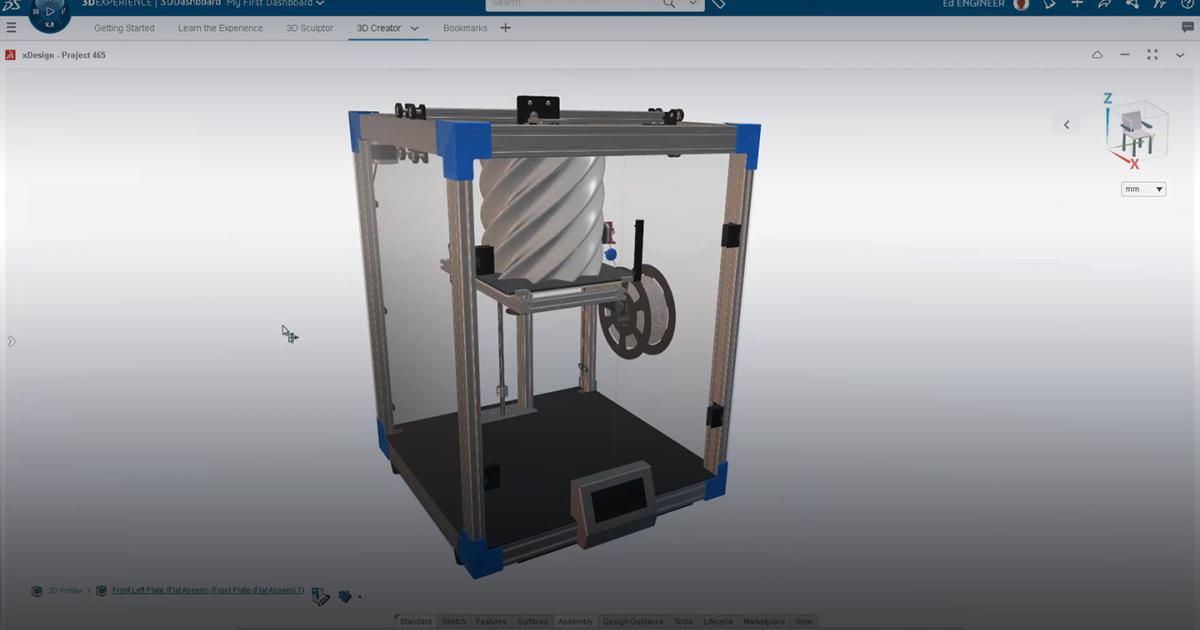
Task: Open the 3D Creator tab chevron menu
Action: 414,28
